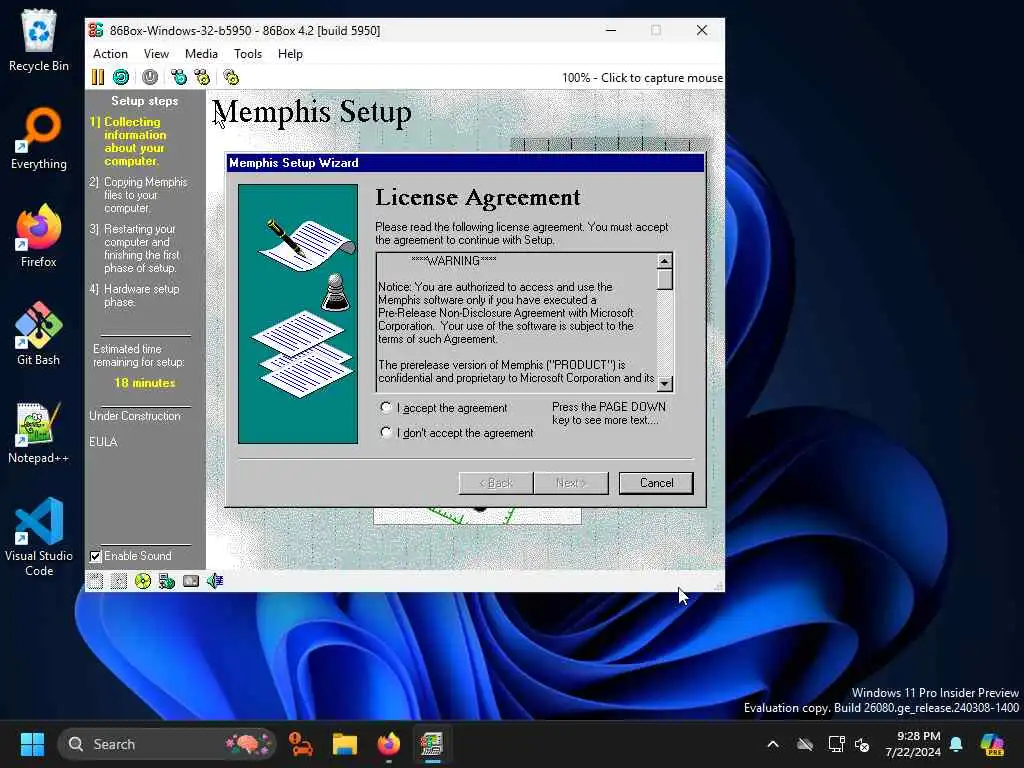The width and height of the screenshot is (1024, 768).
Task: Click the teal hard reset icon
Action: [x=121, y=77]
